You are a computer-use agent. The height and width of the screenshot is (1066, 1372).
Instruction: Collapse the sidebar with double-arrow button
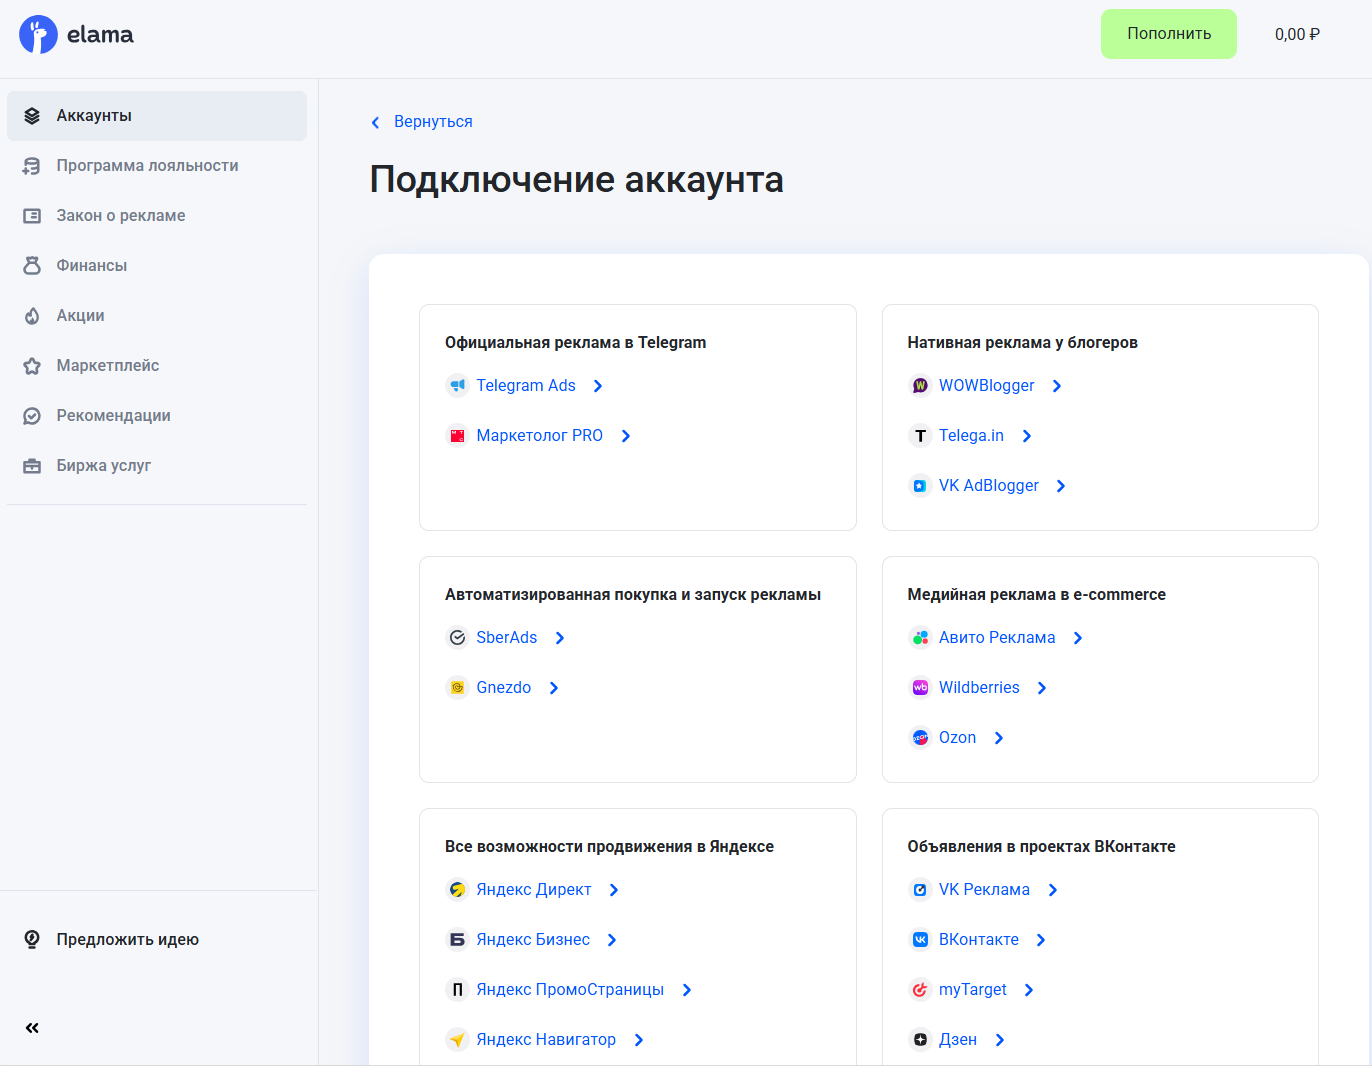[x=31, y=1027]
